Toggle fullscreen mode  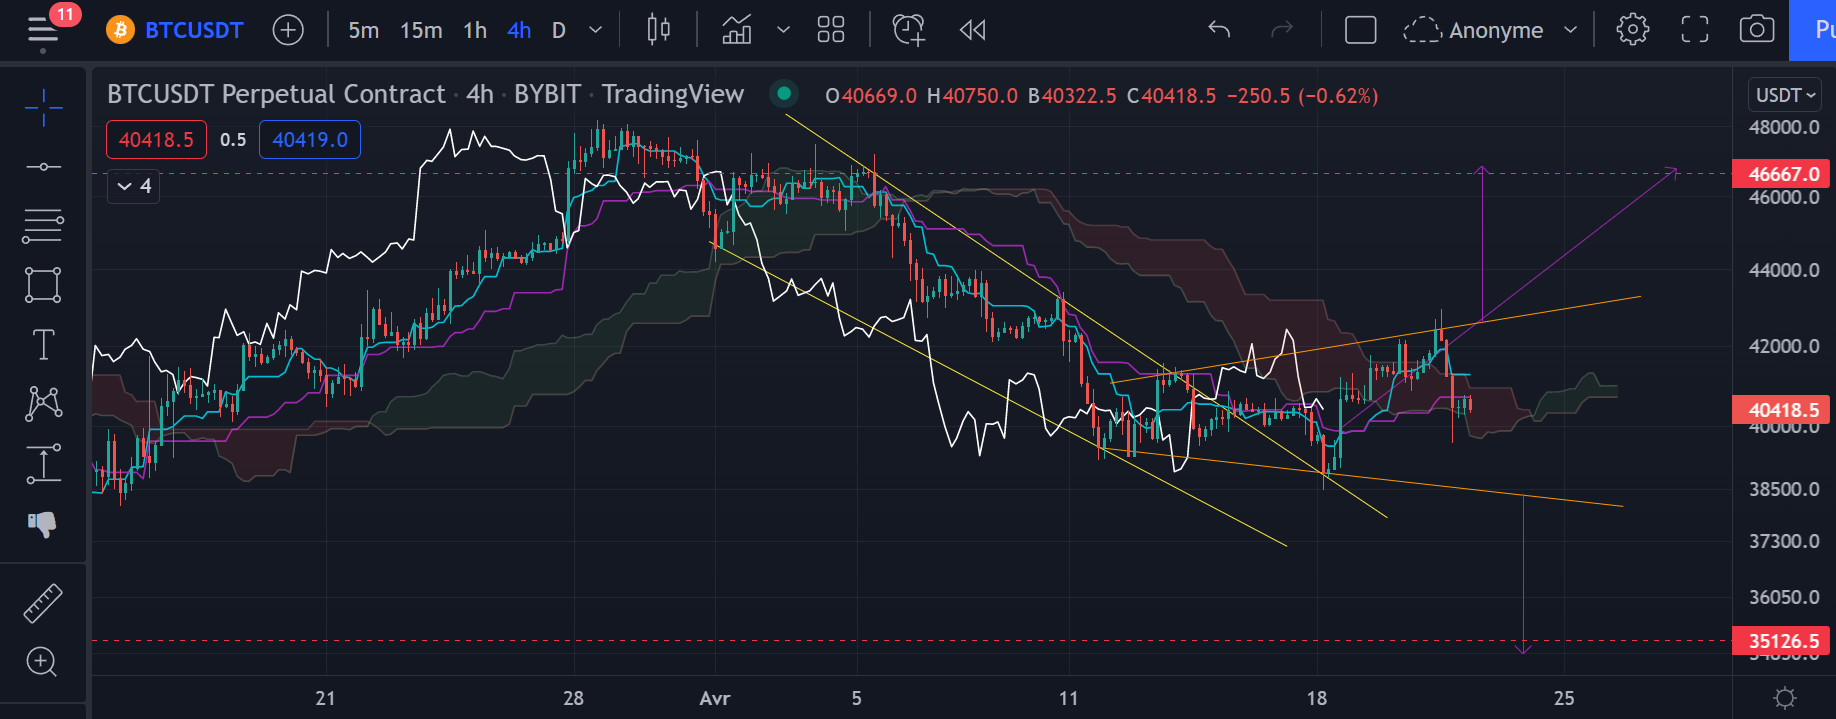coord(1695,30)
